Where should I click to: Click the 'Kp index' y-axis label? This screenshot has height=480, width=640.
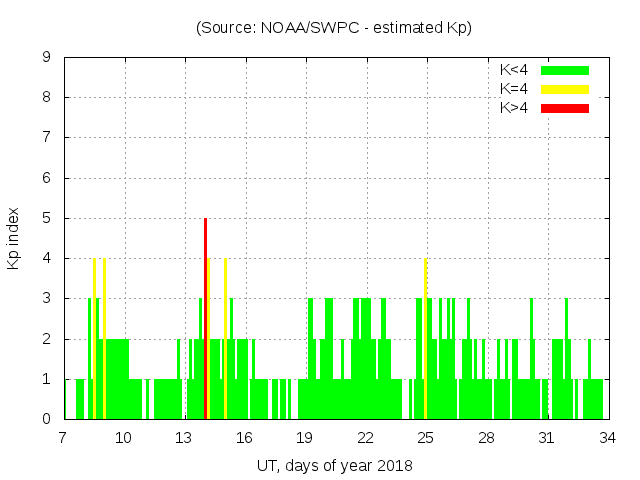(x=14, y=238)
